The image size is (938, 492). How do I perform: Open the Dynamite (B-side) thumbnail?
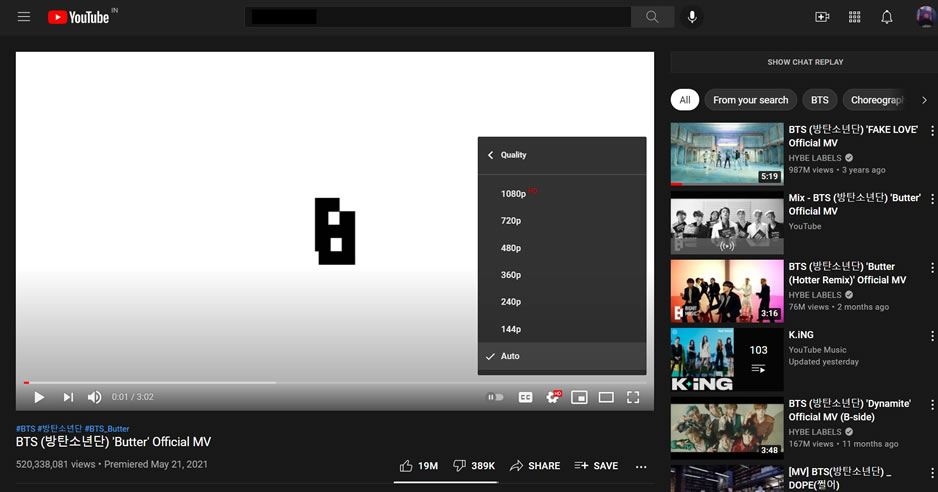click(727, 428)
